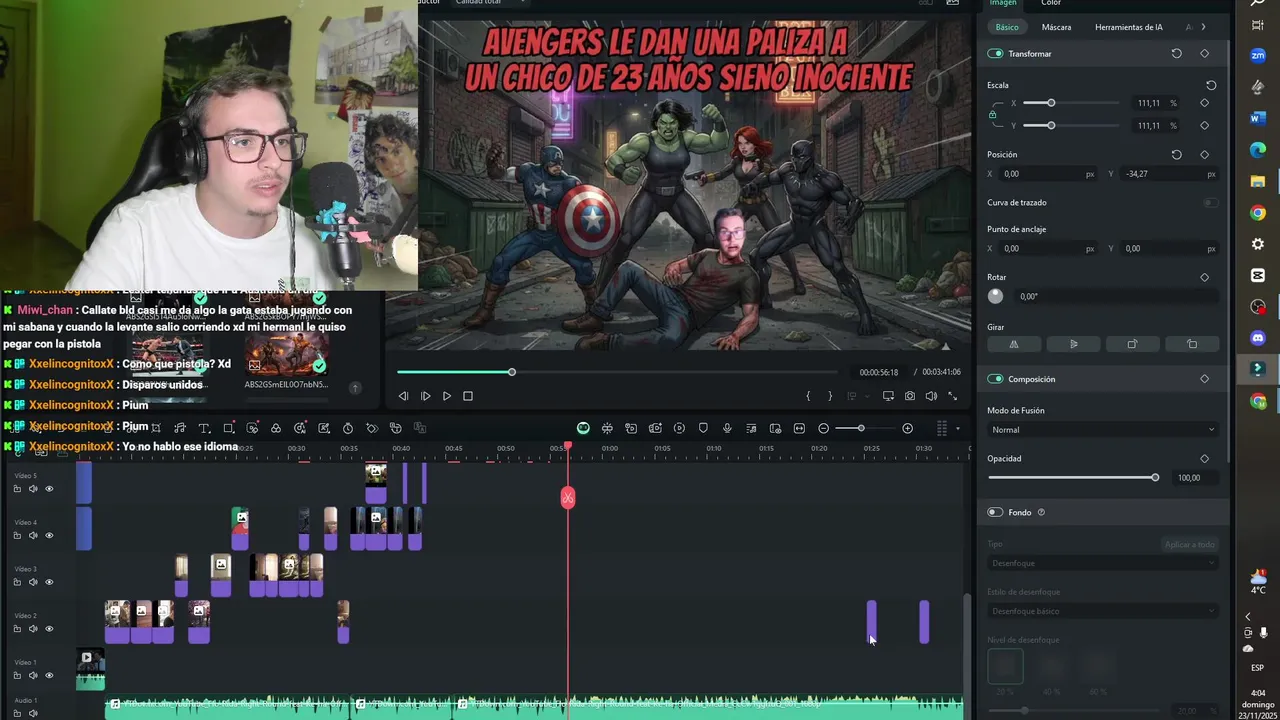Open the green AI assistant icon
Viewport: 1280px width, 720px height.
tap(583, 428)
